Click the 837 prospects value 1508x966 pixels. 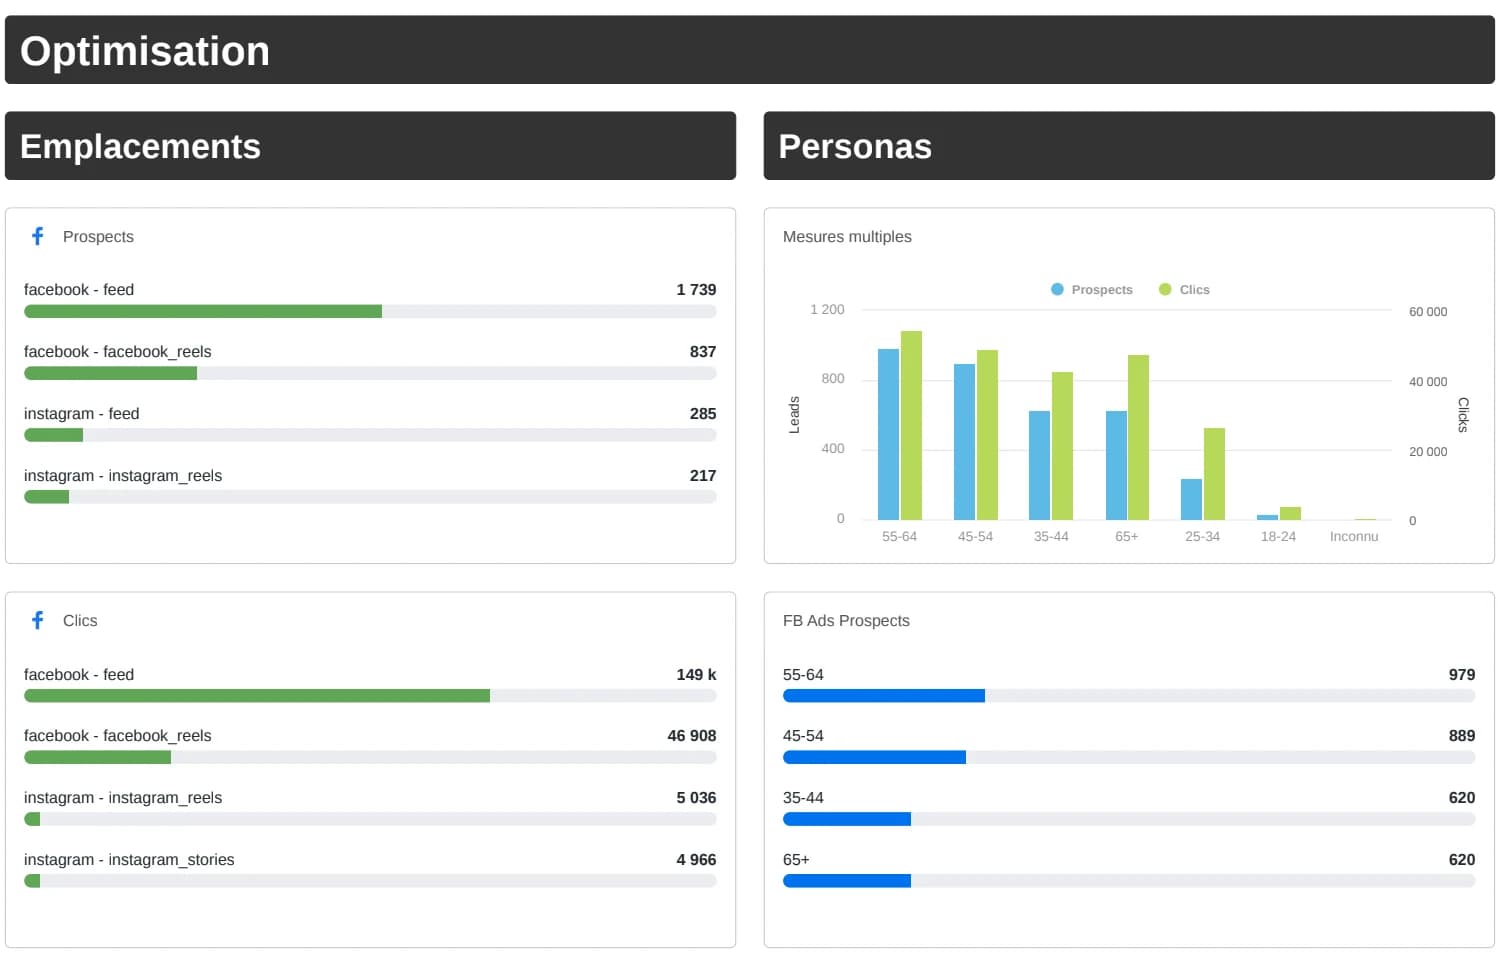(703, 351)
